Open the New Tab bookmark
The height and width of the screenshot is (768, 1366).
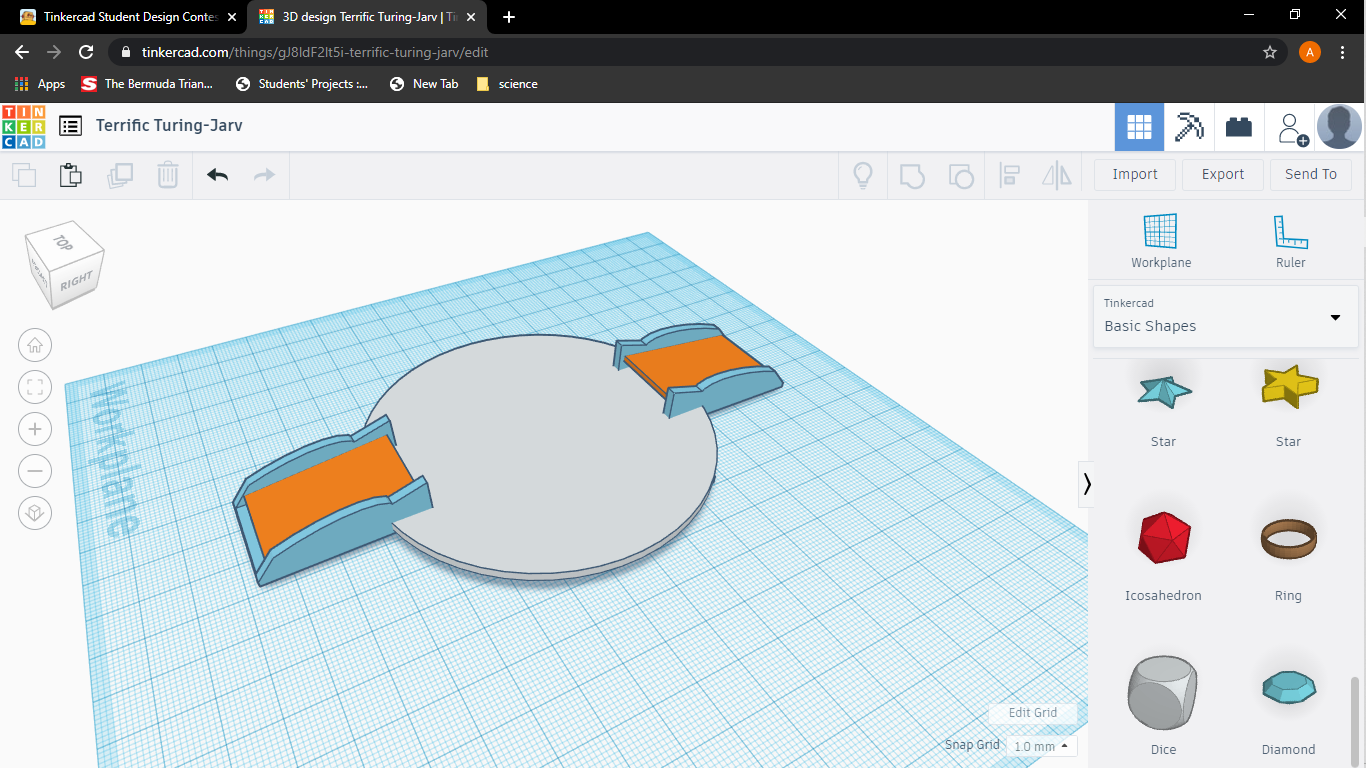(424, 84)
